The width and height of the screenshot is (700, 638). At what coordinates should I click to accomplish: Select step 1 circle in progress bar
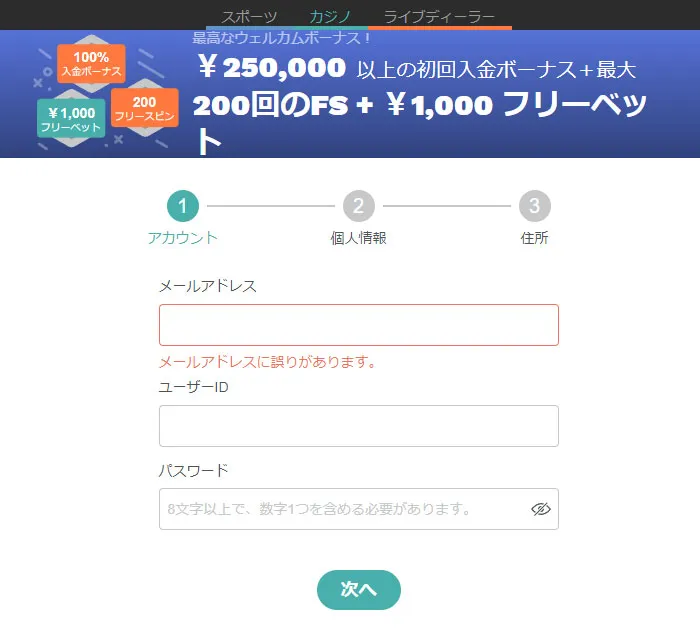tap(183, 207)
